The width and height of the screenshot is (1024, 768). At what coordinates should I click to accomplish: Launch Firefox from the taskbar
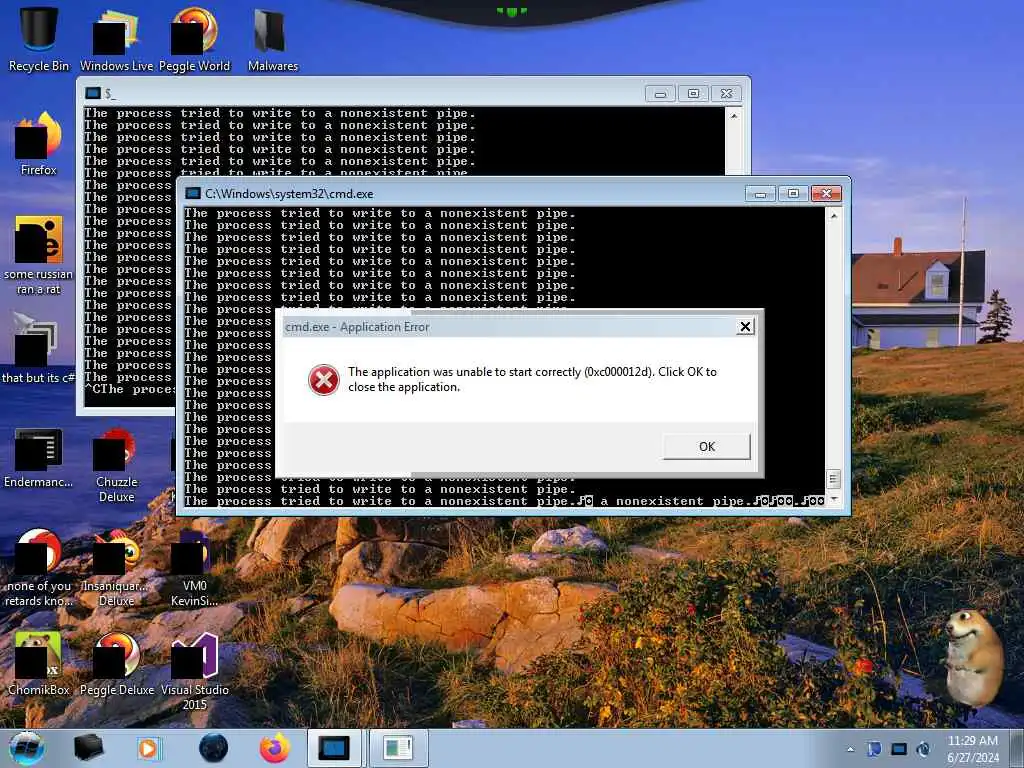[274, 748]
